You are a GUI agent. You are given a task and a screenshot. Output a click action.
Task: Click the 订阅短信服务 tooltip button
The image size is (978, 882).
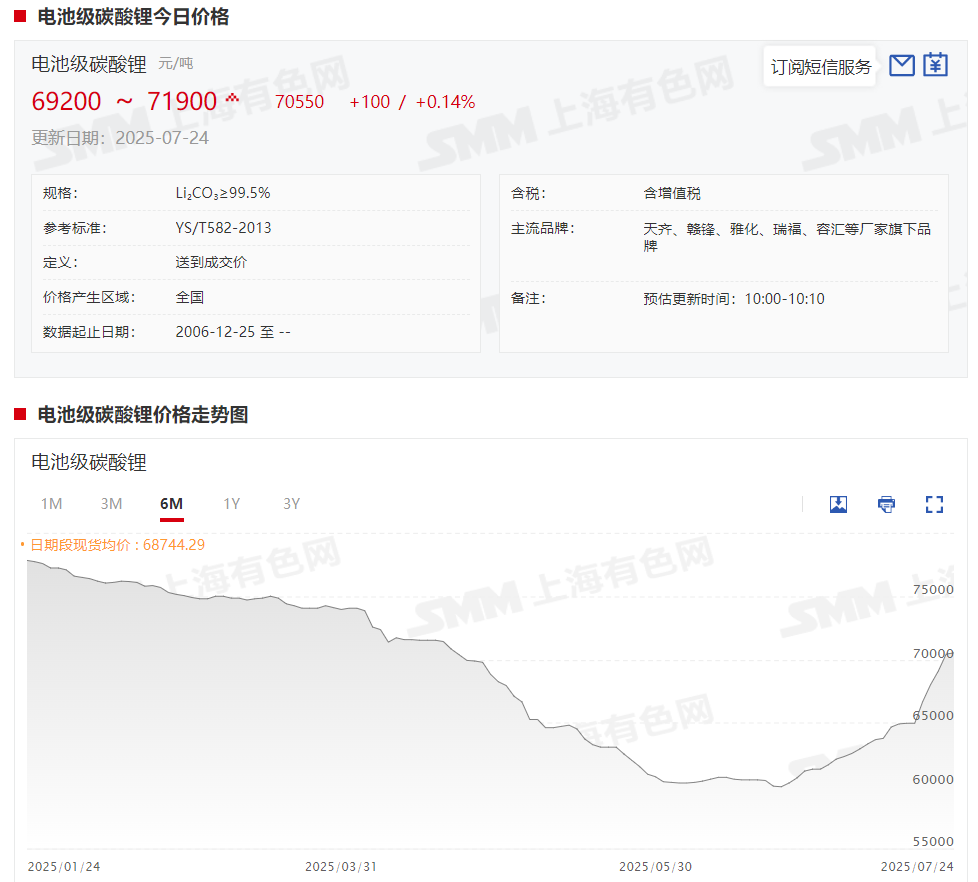click(x=820, y=67)
